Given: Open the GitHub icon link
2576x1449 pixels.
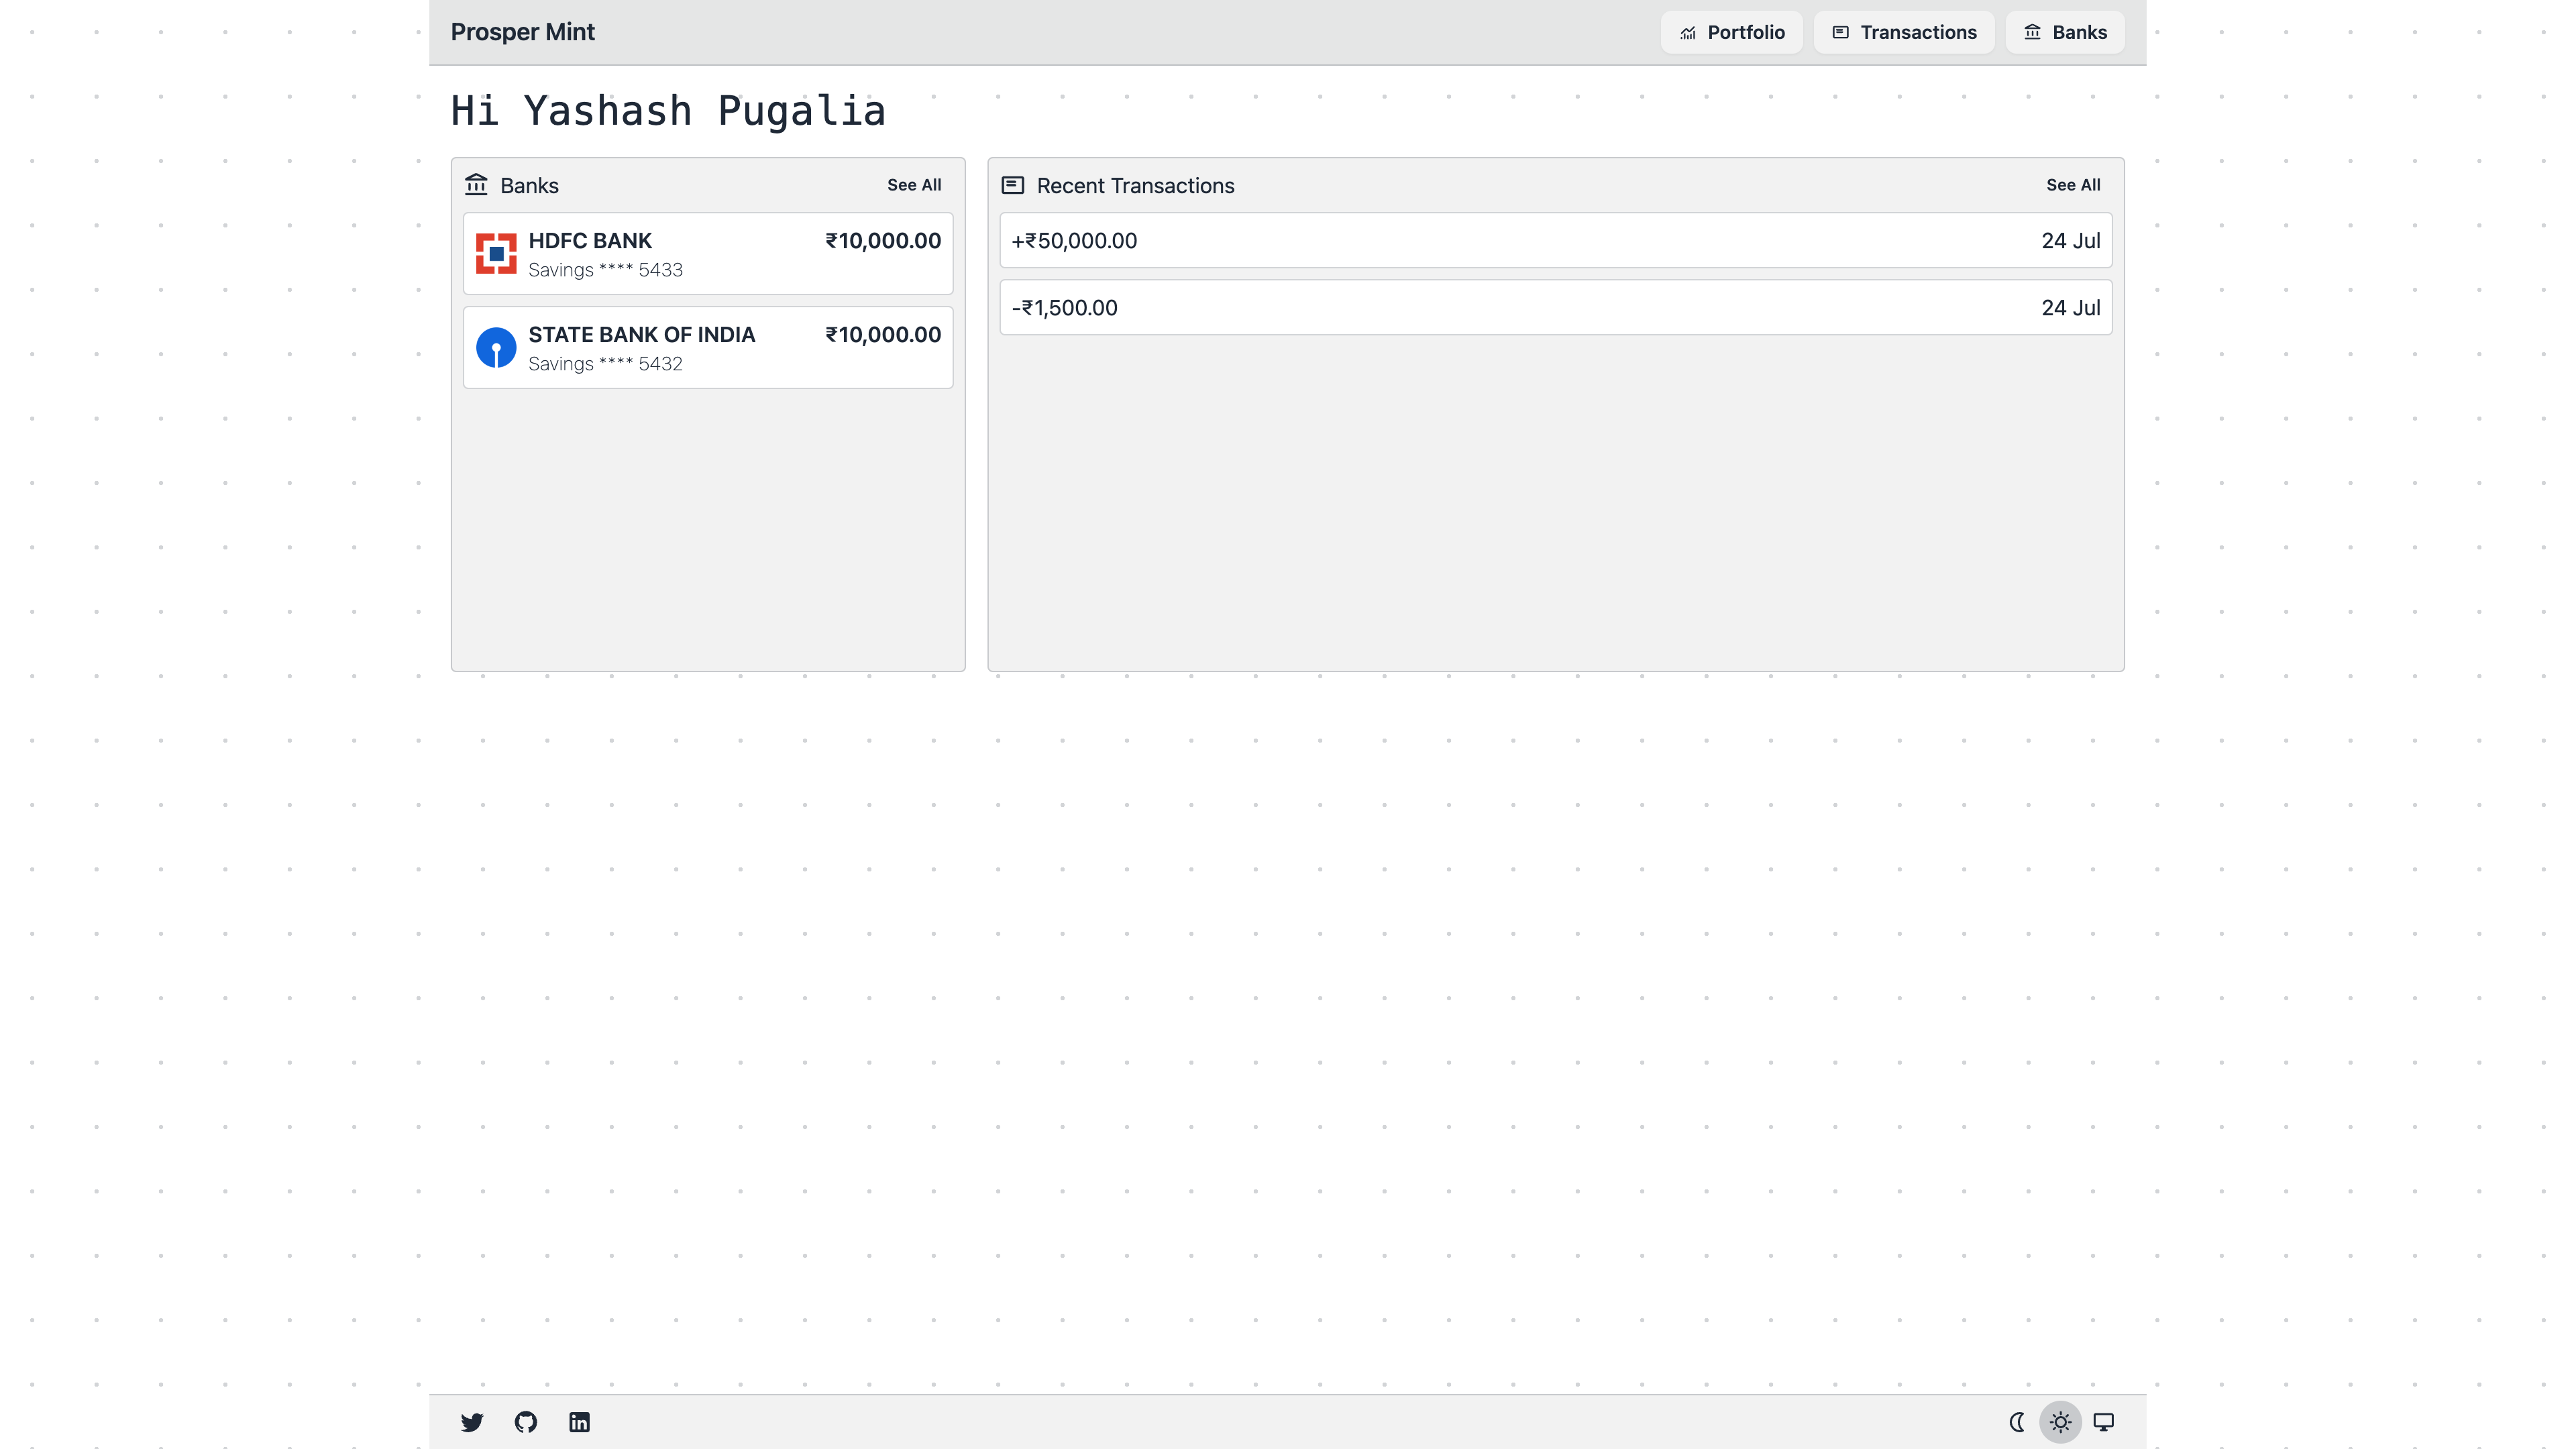Looking at the screenshot, I should [526, 1422].
